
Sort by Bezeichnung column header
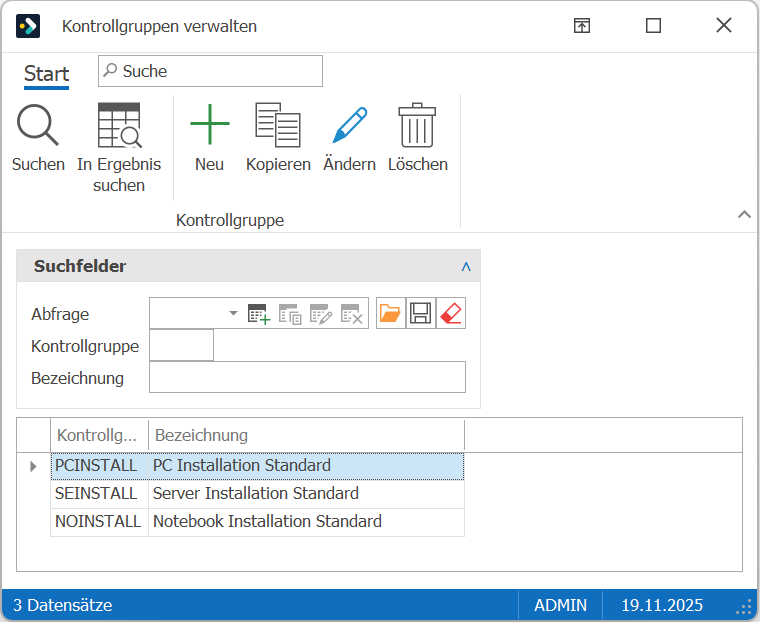(x=306, y=435)
